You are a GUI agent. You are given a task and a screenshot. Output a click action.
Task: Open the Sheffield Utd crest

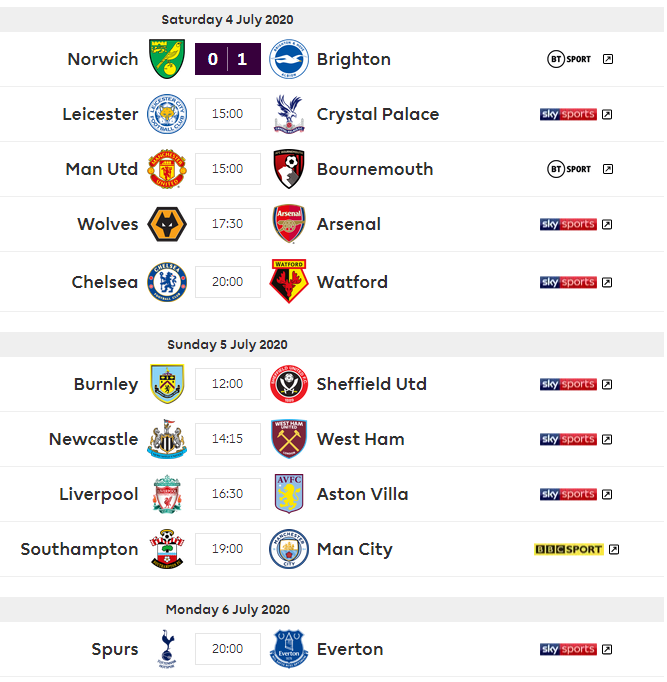[x=289, y=384]
